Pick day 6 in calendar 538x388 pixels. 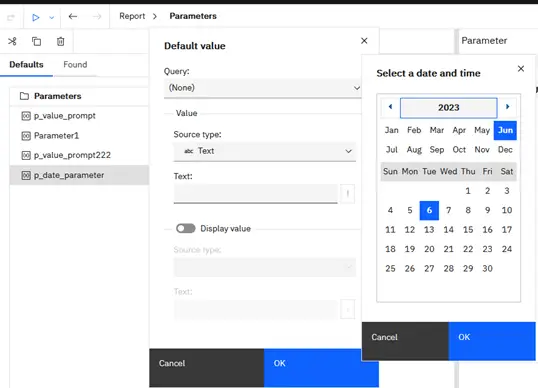[x=429, y=210]
